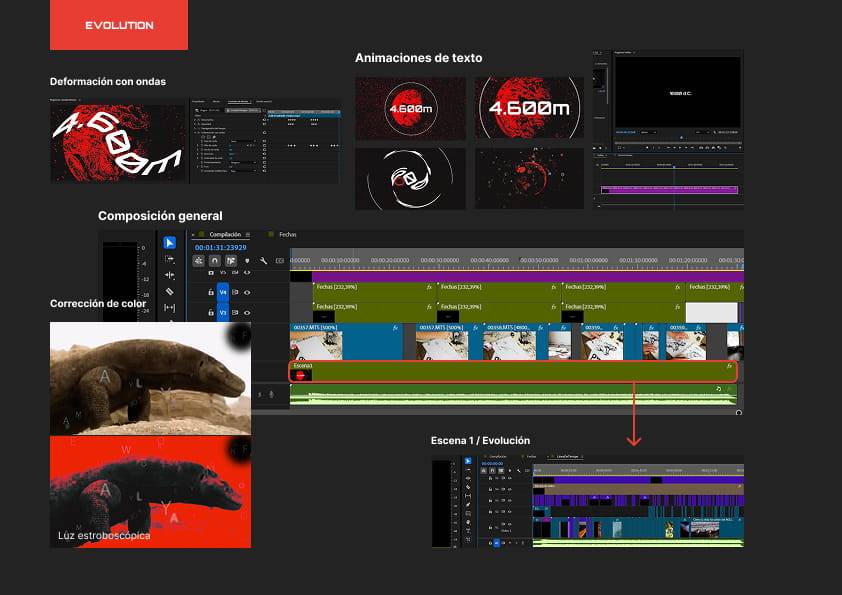
Task: Pick the Razor tool
Action: (169, 292)
